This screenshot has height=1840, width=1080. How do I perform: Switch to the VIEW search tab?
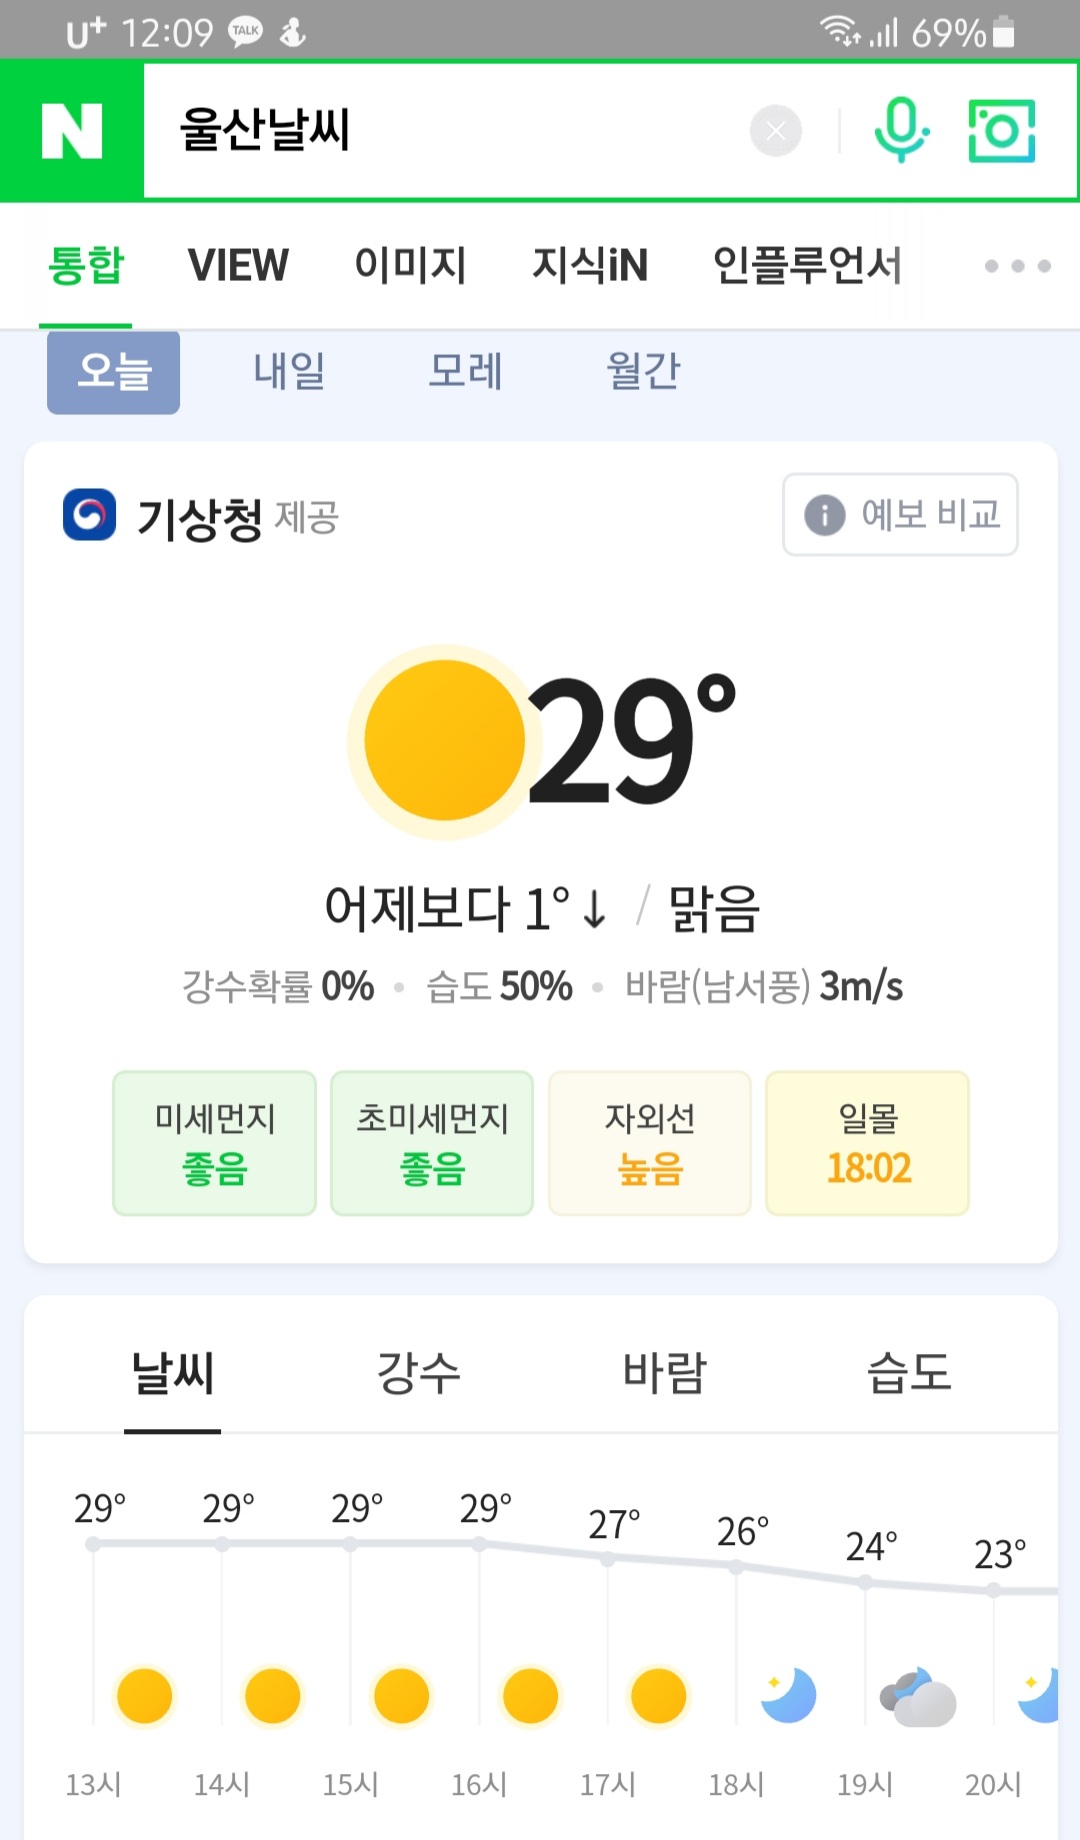click(x=238, y=266)
